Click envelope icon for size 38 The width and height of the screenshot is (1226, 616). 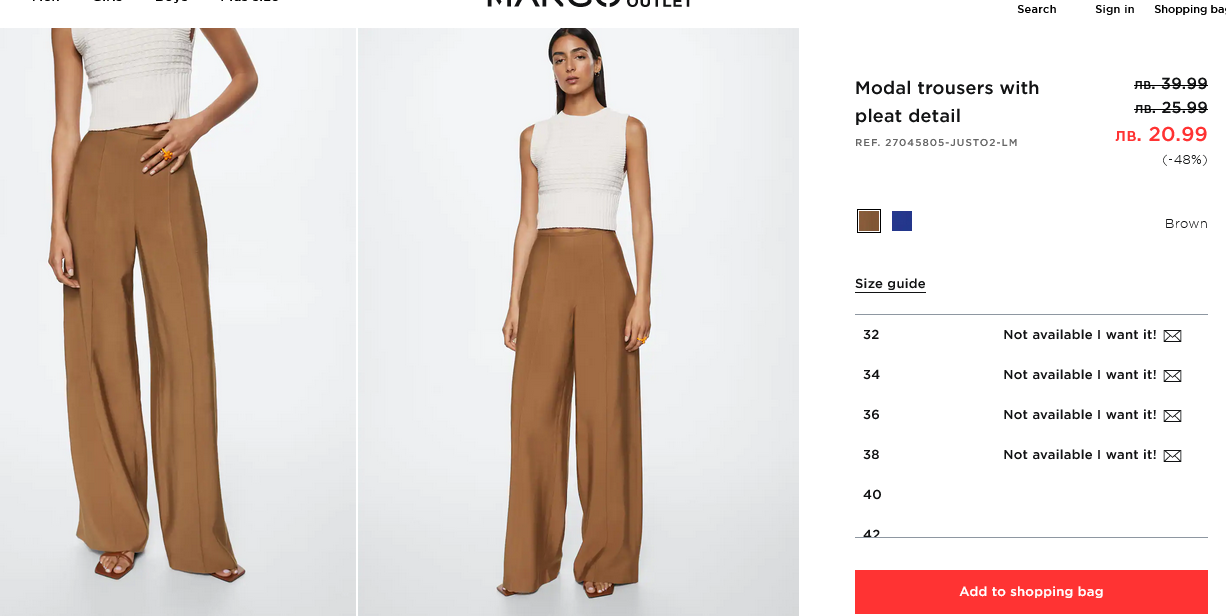[x=1172, y=456]
